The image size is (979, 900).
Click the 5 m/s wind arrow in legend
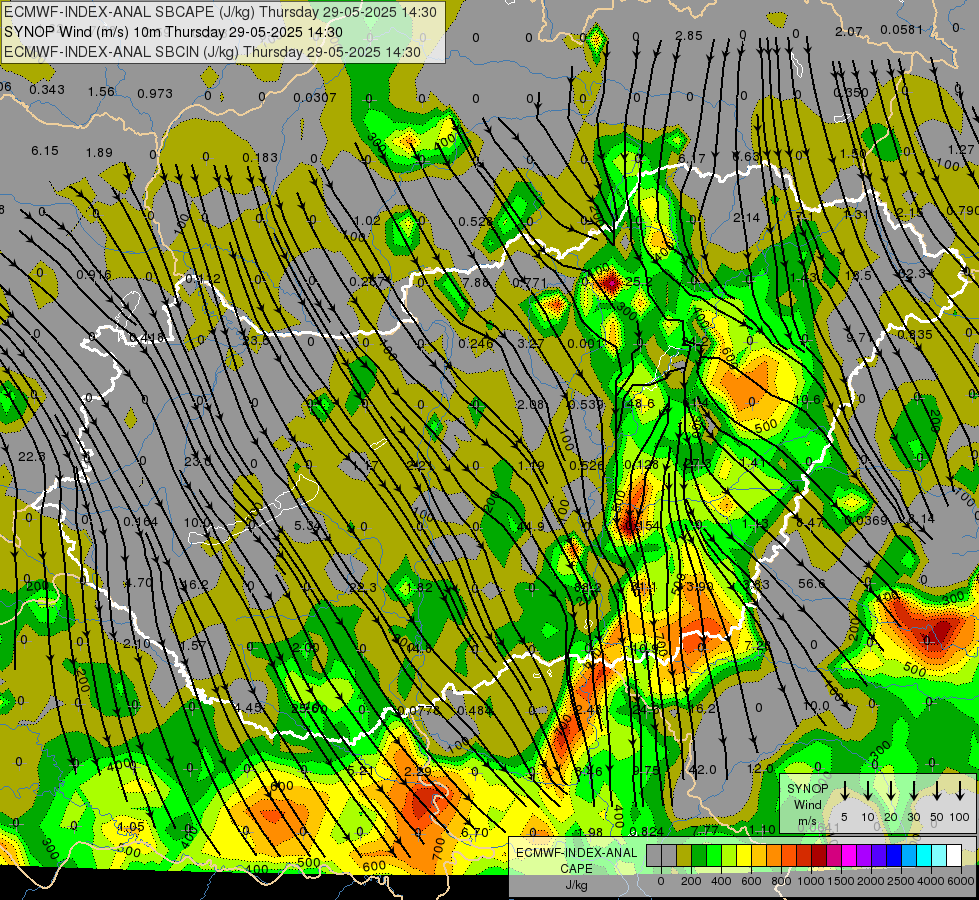(844, 791)
